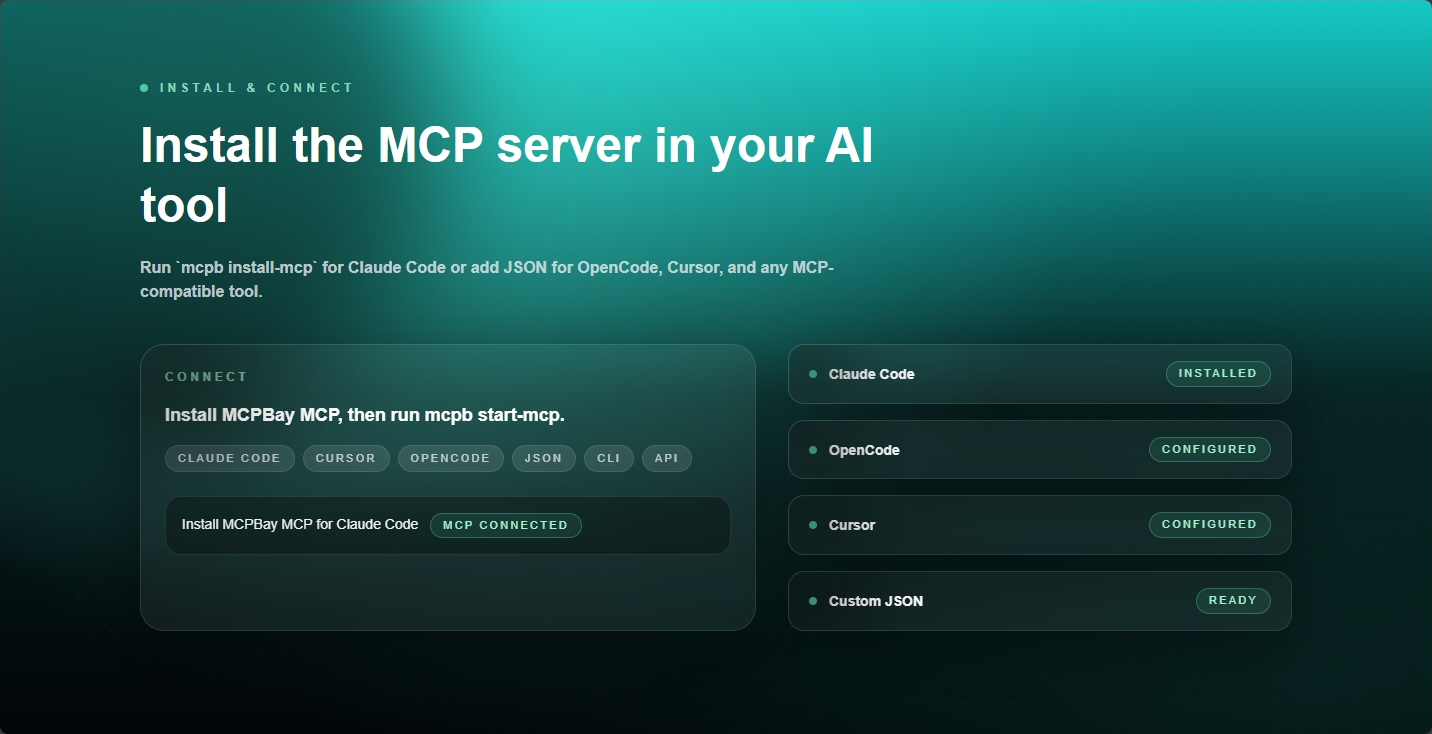The image size is (1432, 734).
Task: Click the INSTALLED badge for Claude Code
Action: coord(1218,373)
